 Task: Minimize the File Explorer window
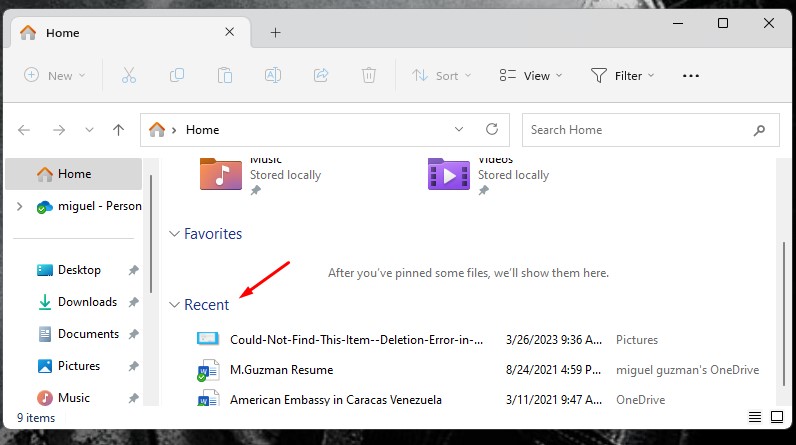pyautogui.click(x=678, y=23)
